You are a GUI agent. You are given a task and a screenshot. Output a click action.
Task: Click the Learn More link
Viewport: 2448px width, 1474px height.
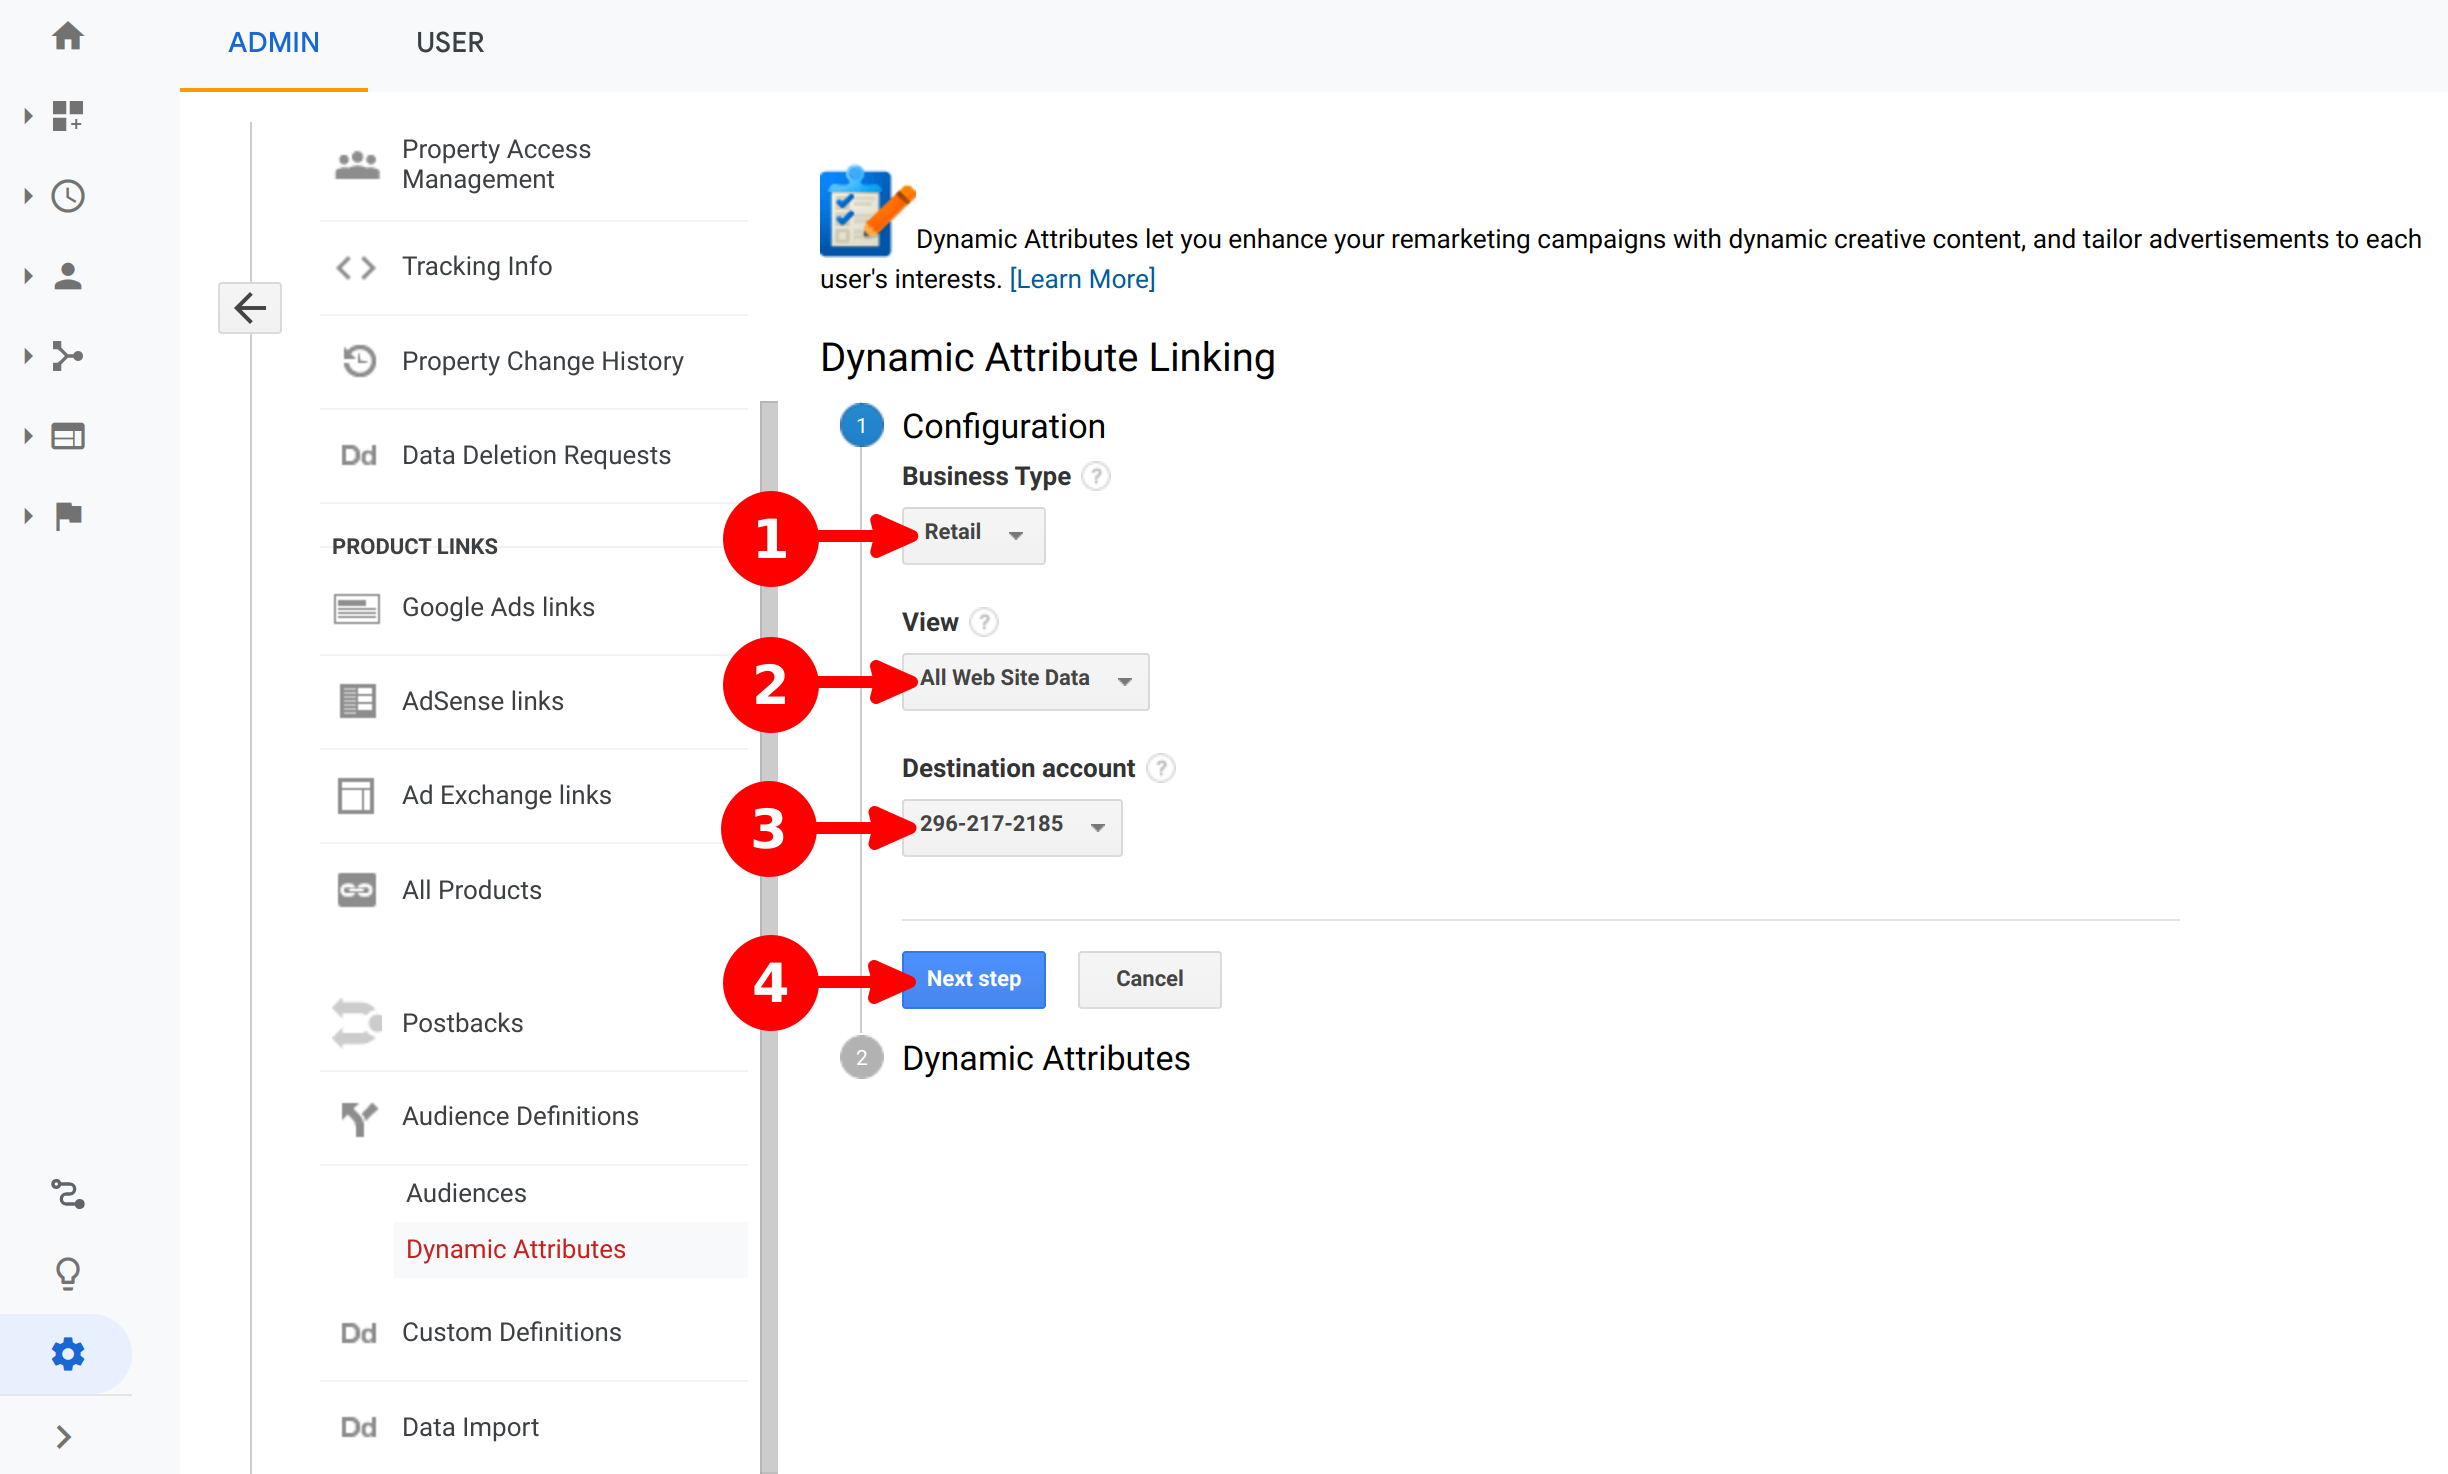(1082, 279)
